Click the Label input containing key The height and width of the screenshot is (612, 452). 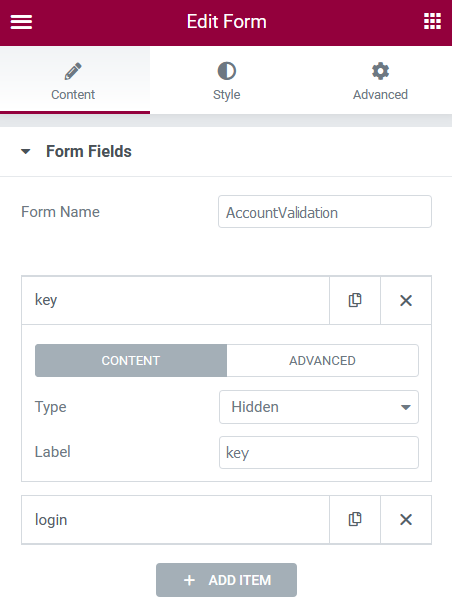pos(319,452)
